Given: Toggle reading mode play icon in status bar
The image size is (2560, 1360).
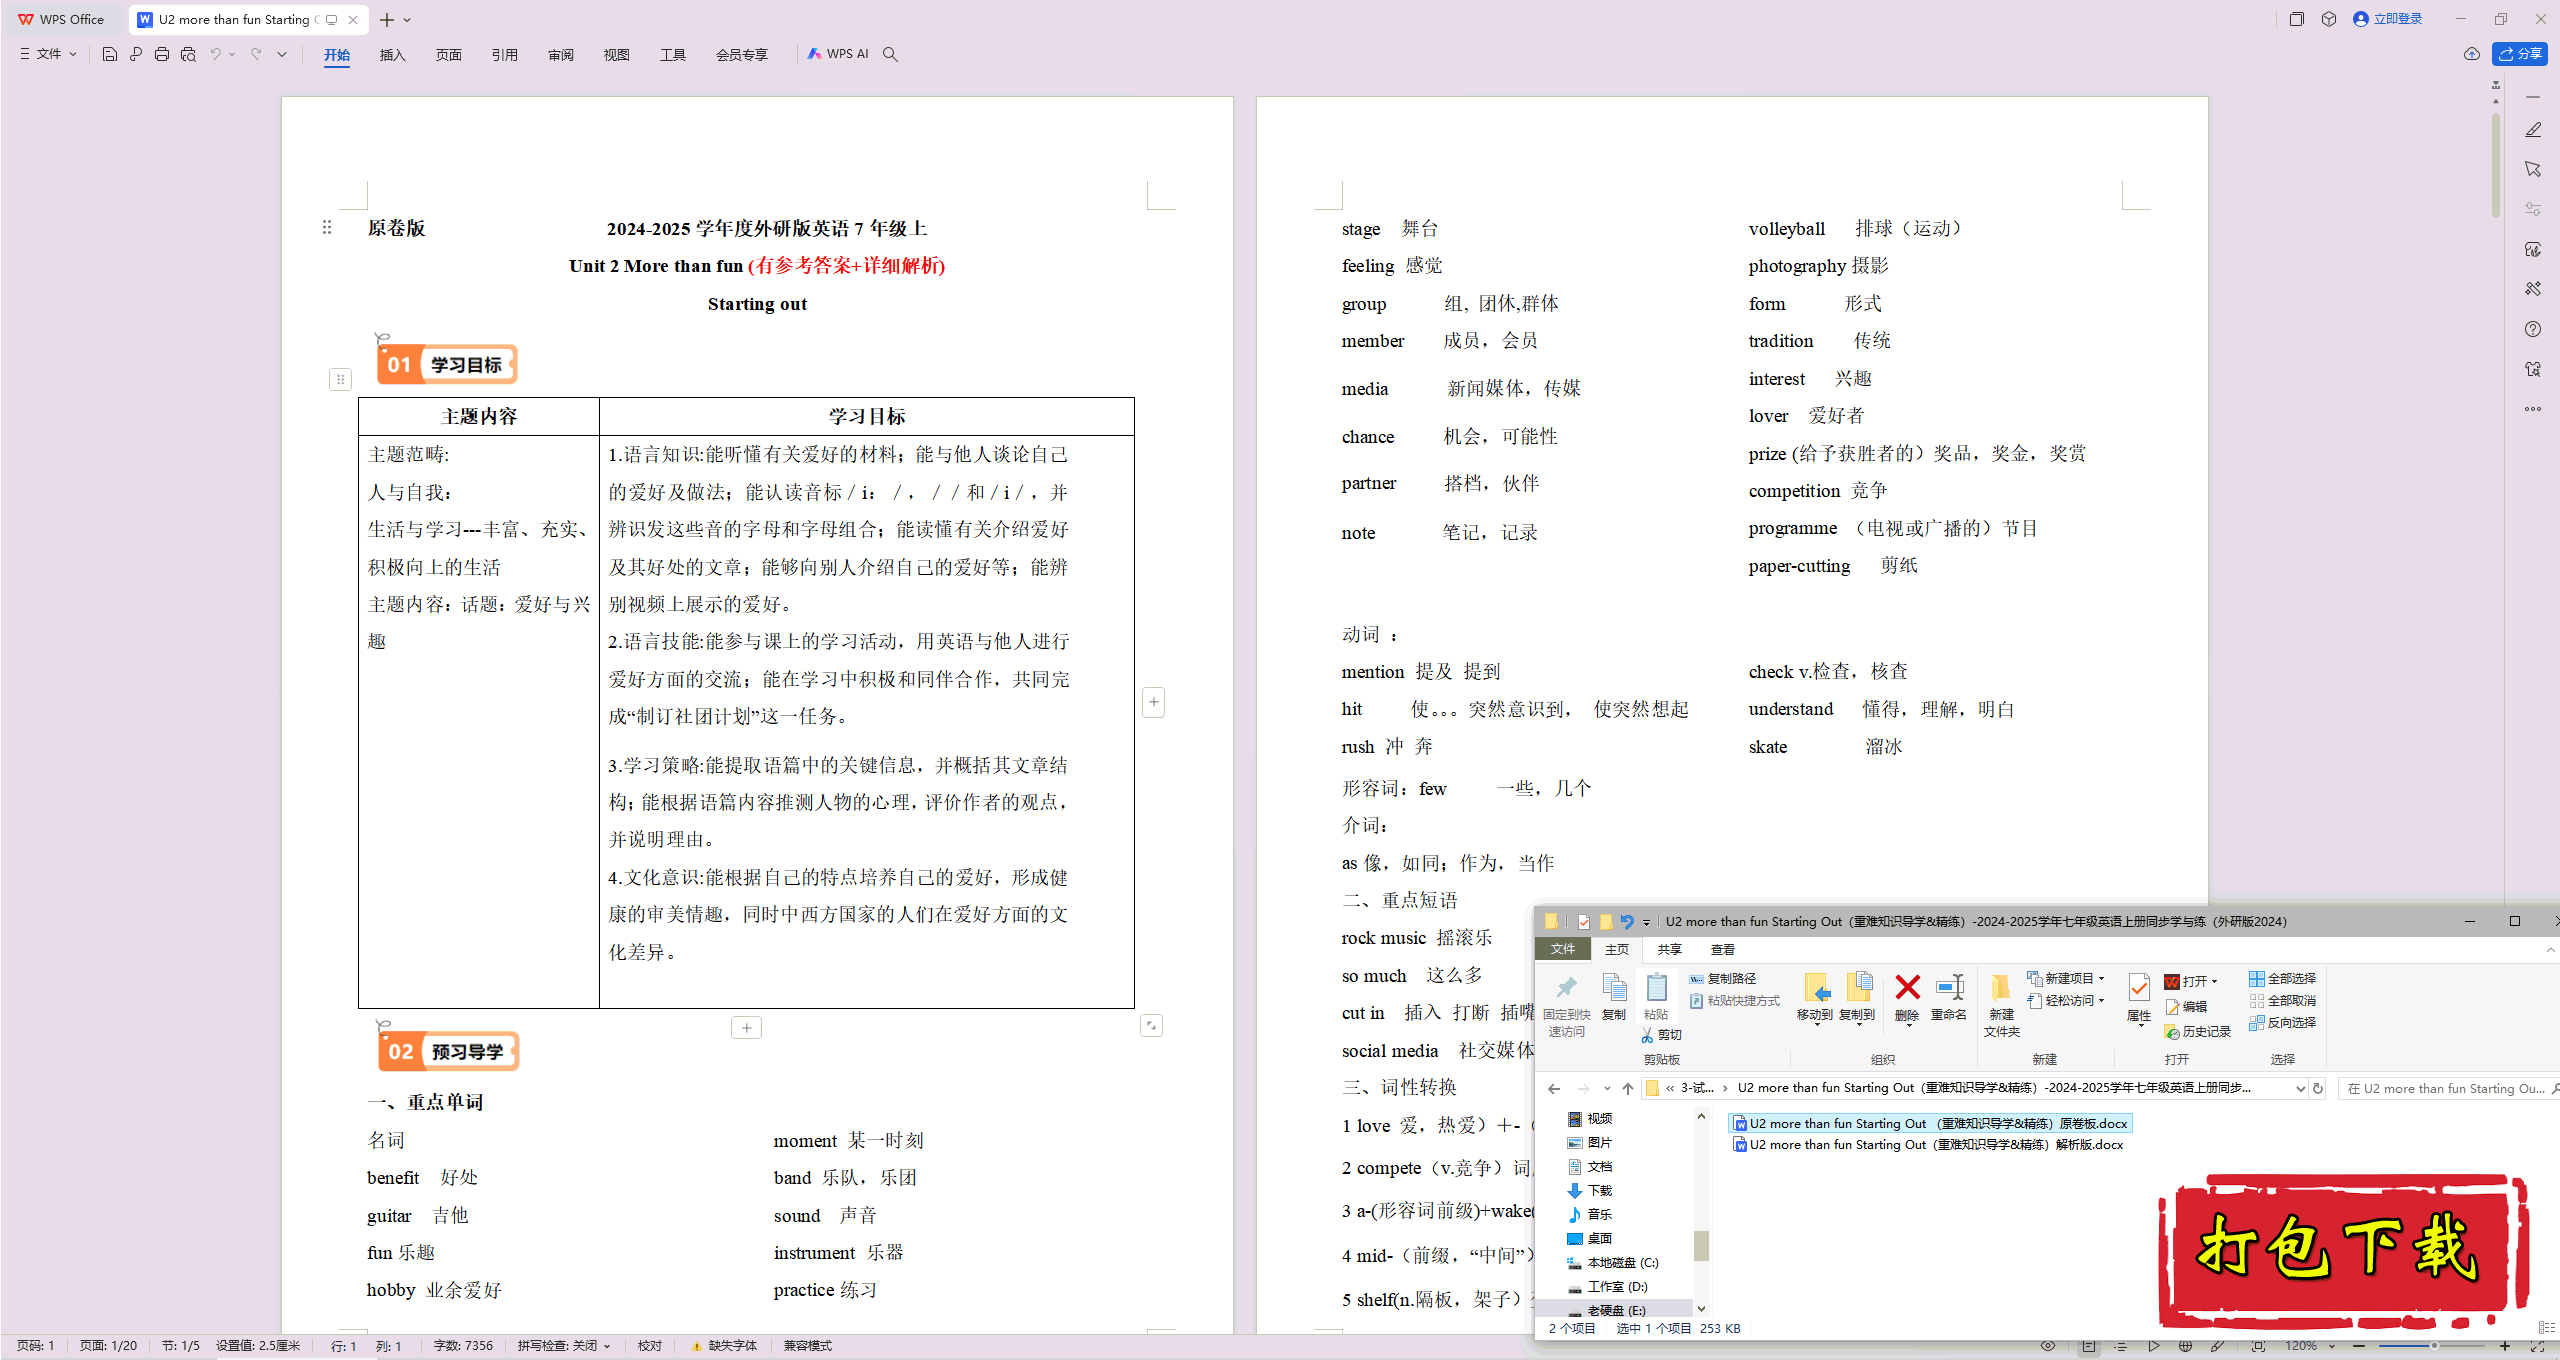Looking at the screenshot, I should tap(2153, 1347).
